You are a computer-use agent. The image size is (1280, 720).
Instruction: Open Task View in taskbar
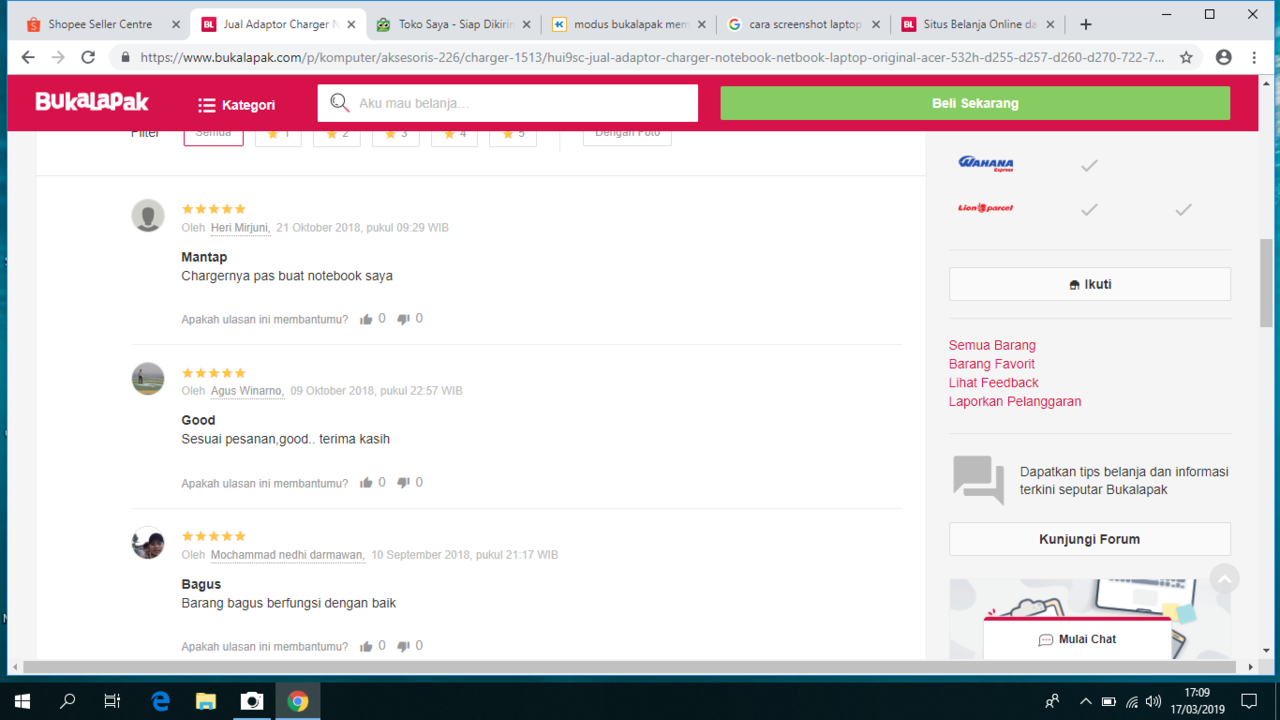coord(113,701)
